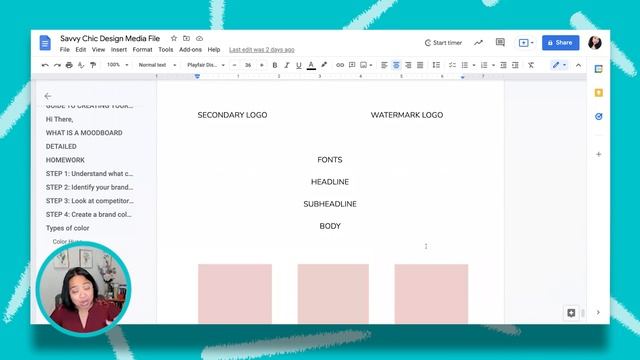Toggle underline formatting
This screenshot has height=360, width=640.
click(299, 65)
